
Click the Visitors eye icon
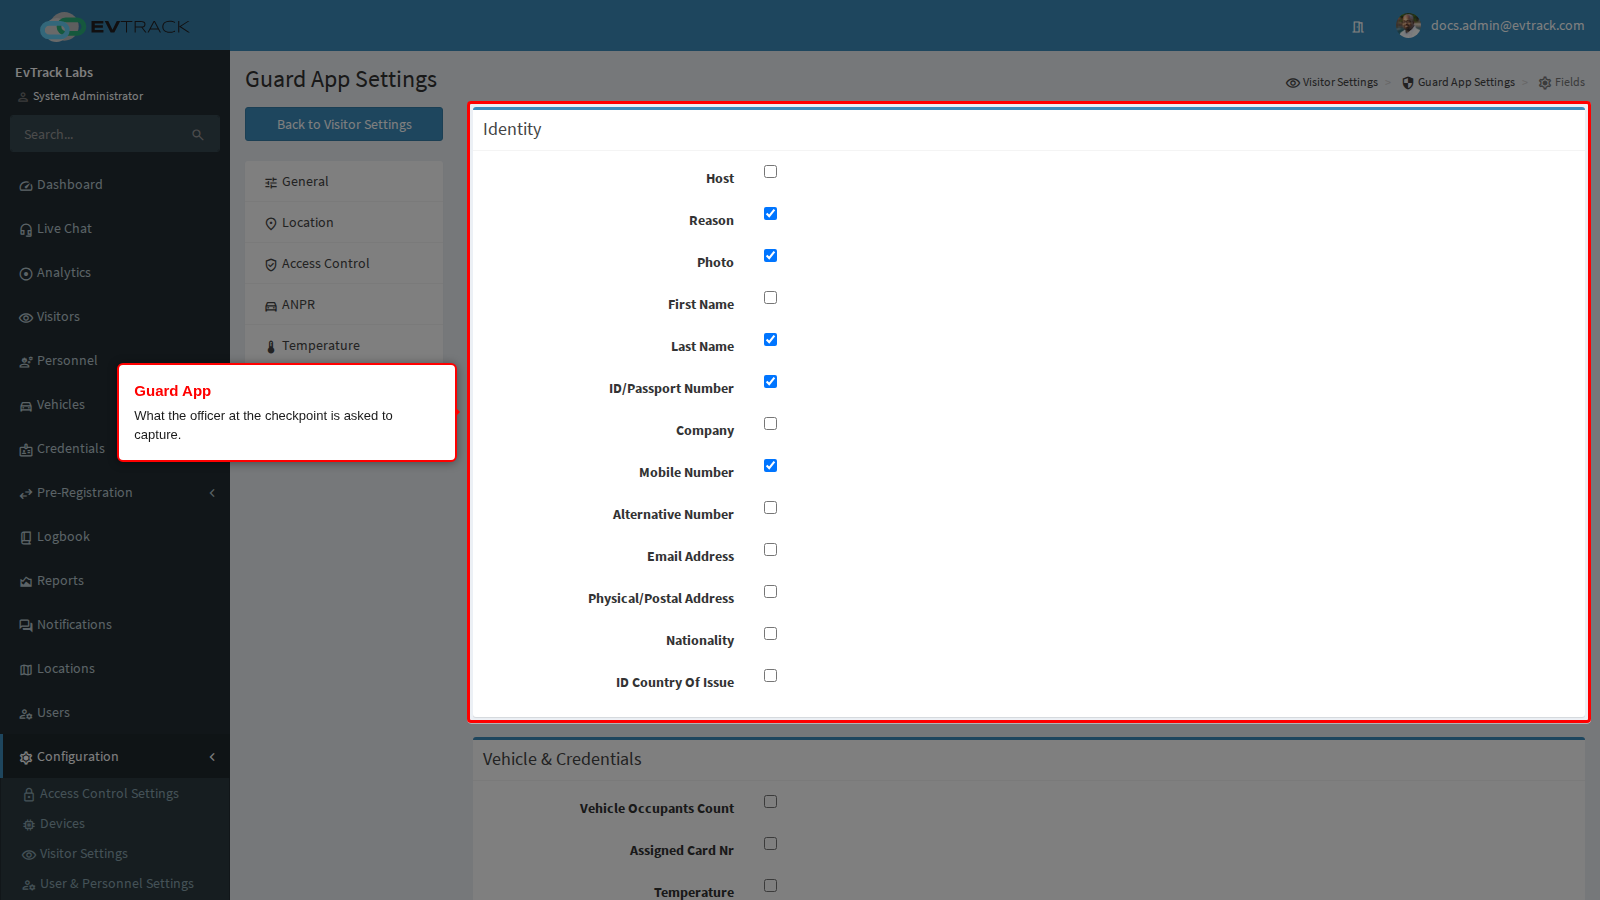(26, 318)
